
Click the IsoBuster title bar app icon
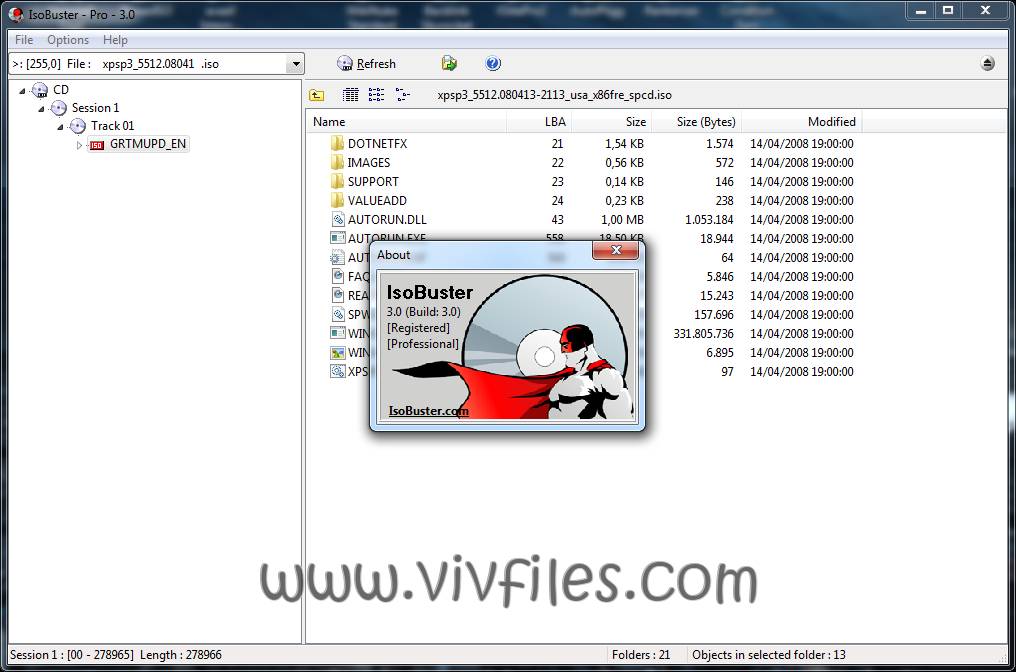(16, 14)
